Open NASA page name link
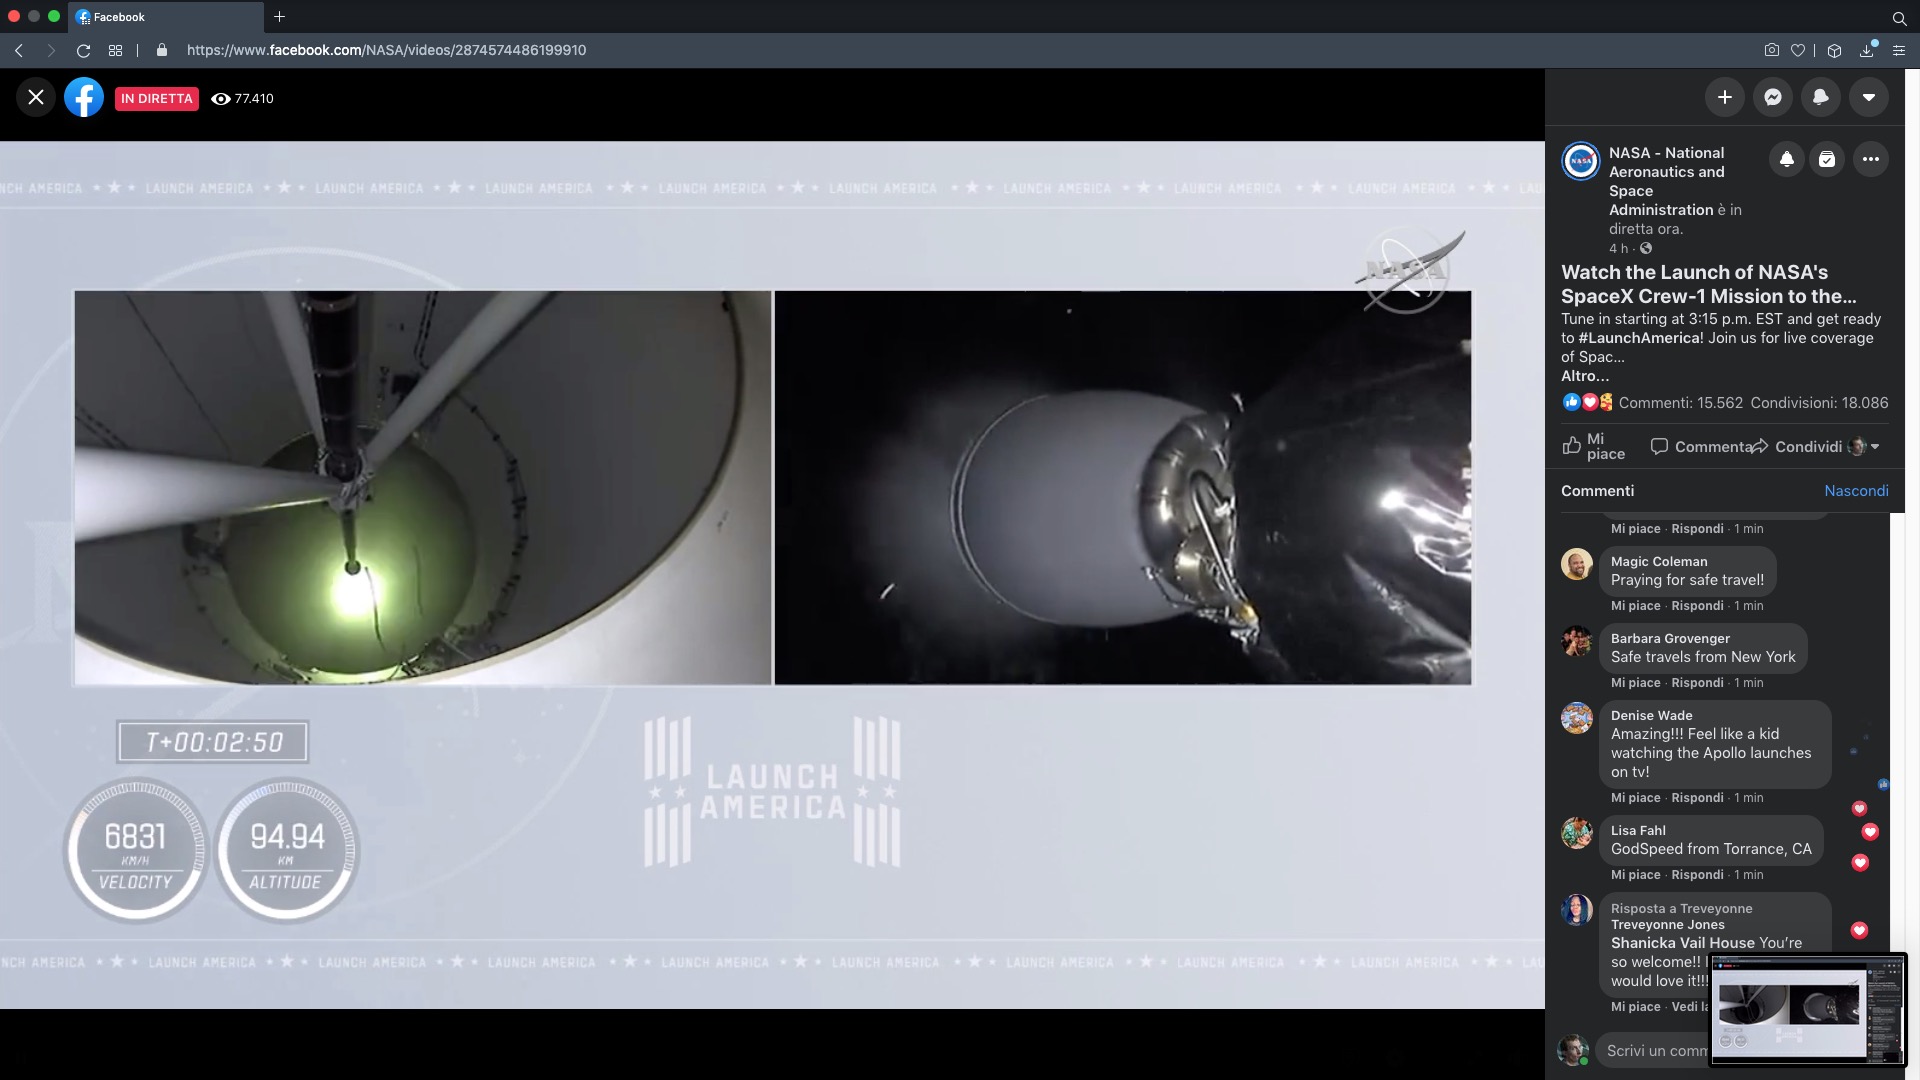Screen dimensions: 1920x1080 point(1667,181)
